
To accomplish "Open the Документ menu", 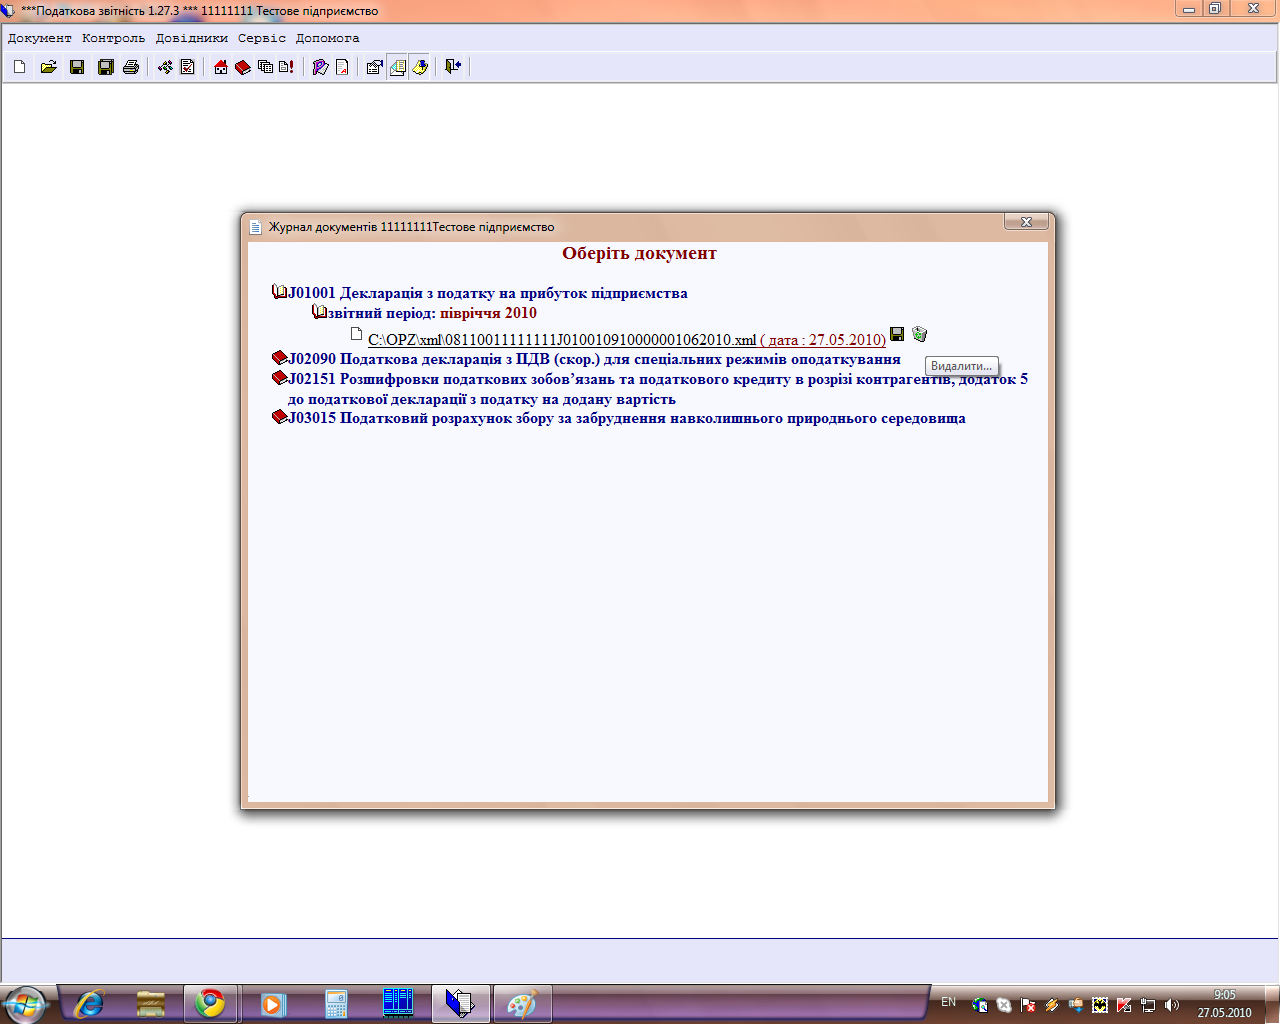I will click(x=40, y=38).
